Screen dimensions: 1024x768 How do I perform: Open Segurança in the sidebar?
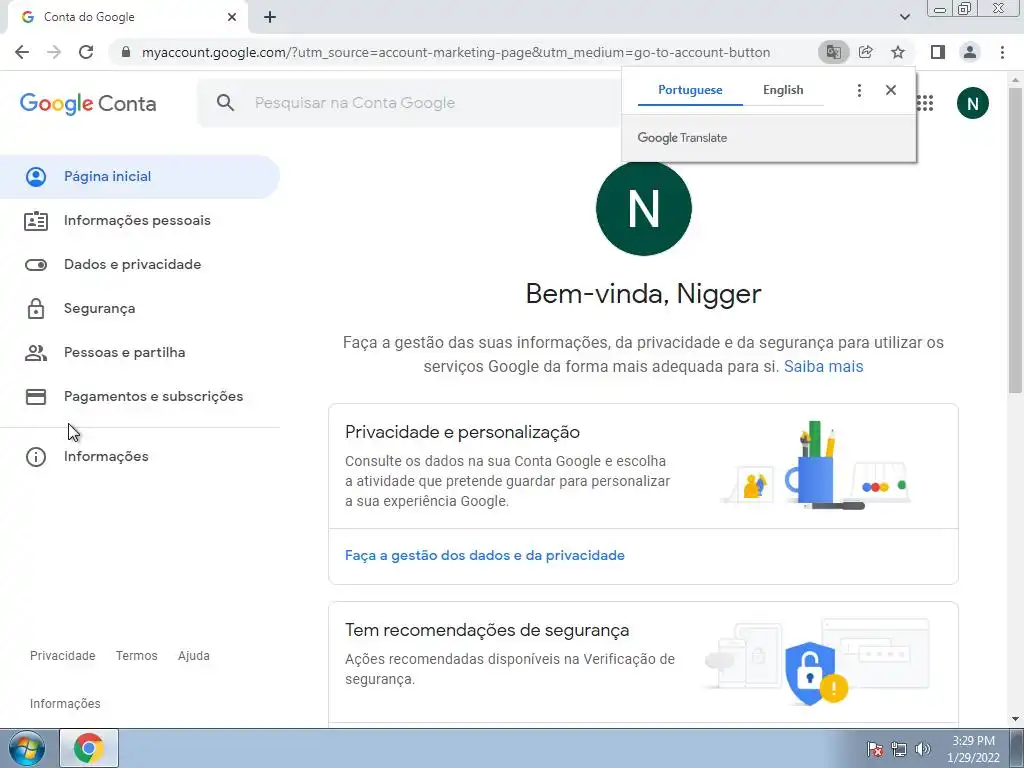pos(140,308)
